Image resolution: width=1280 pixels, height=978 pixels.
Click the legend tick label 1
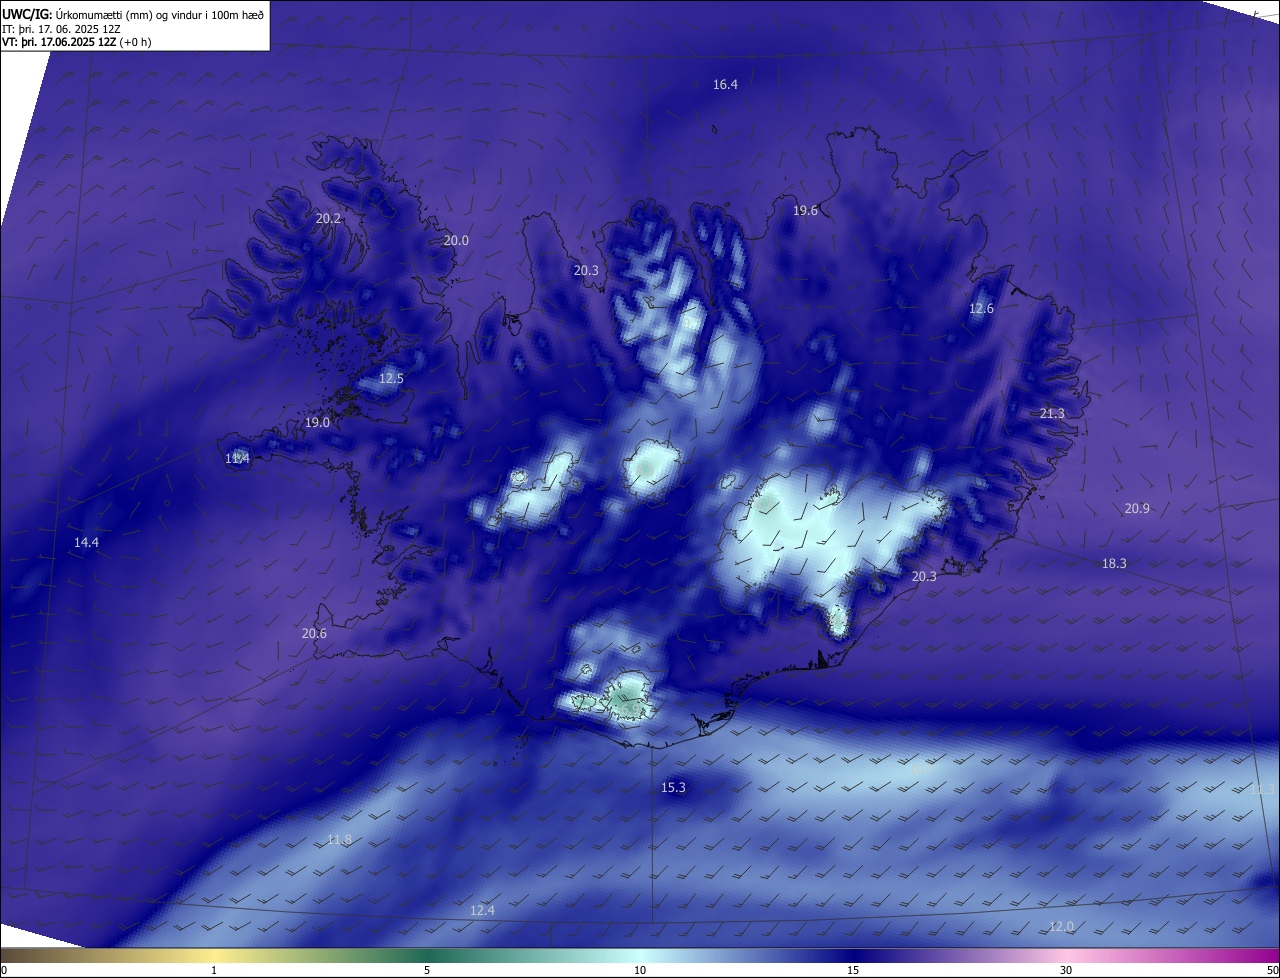click(214, 970)
